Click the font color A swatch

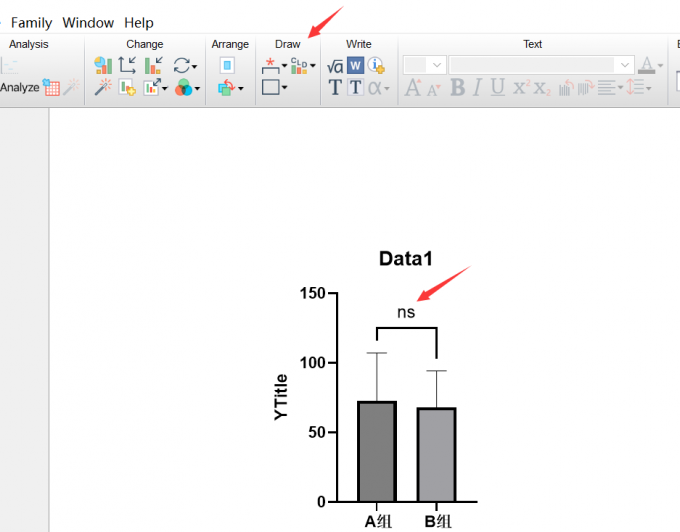click(647, 65)
